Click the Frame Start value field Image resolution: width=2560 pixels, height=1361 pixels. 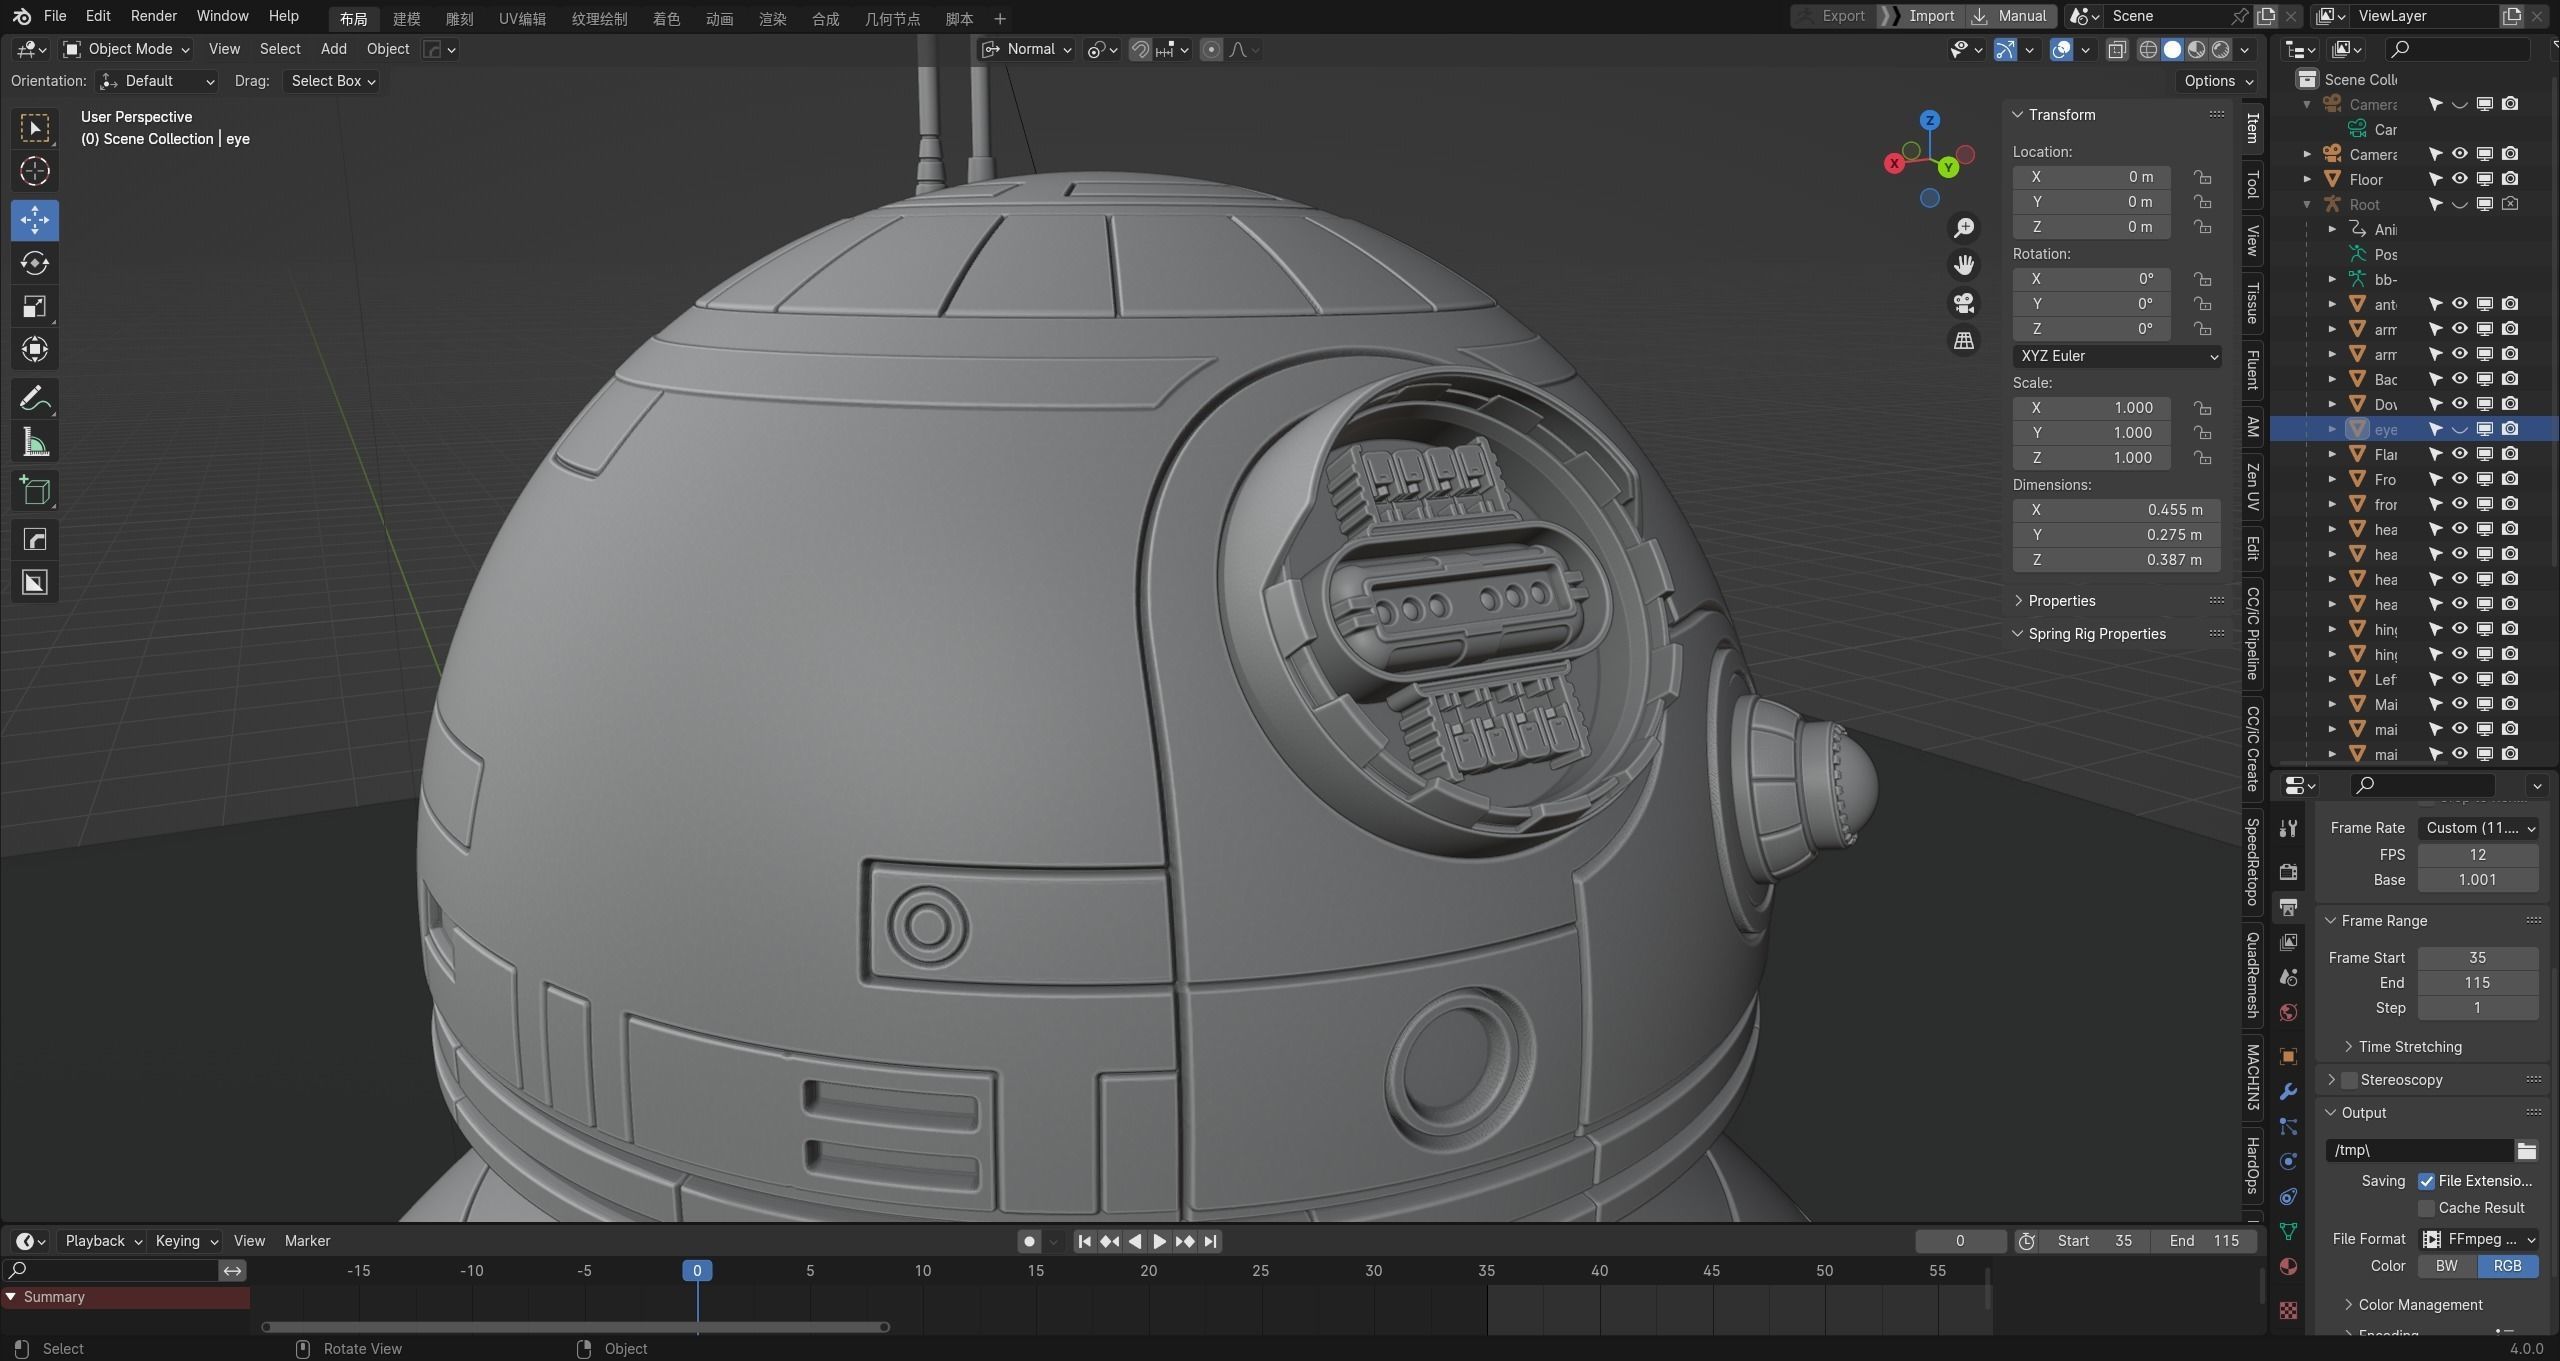2478,958
